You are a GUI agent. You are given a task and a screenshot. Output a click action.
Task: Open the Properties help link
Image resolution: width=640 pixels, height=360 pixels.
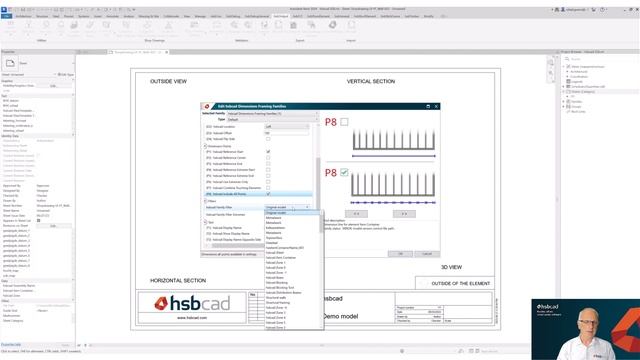11,345
